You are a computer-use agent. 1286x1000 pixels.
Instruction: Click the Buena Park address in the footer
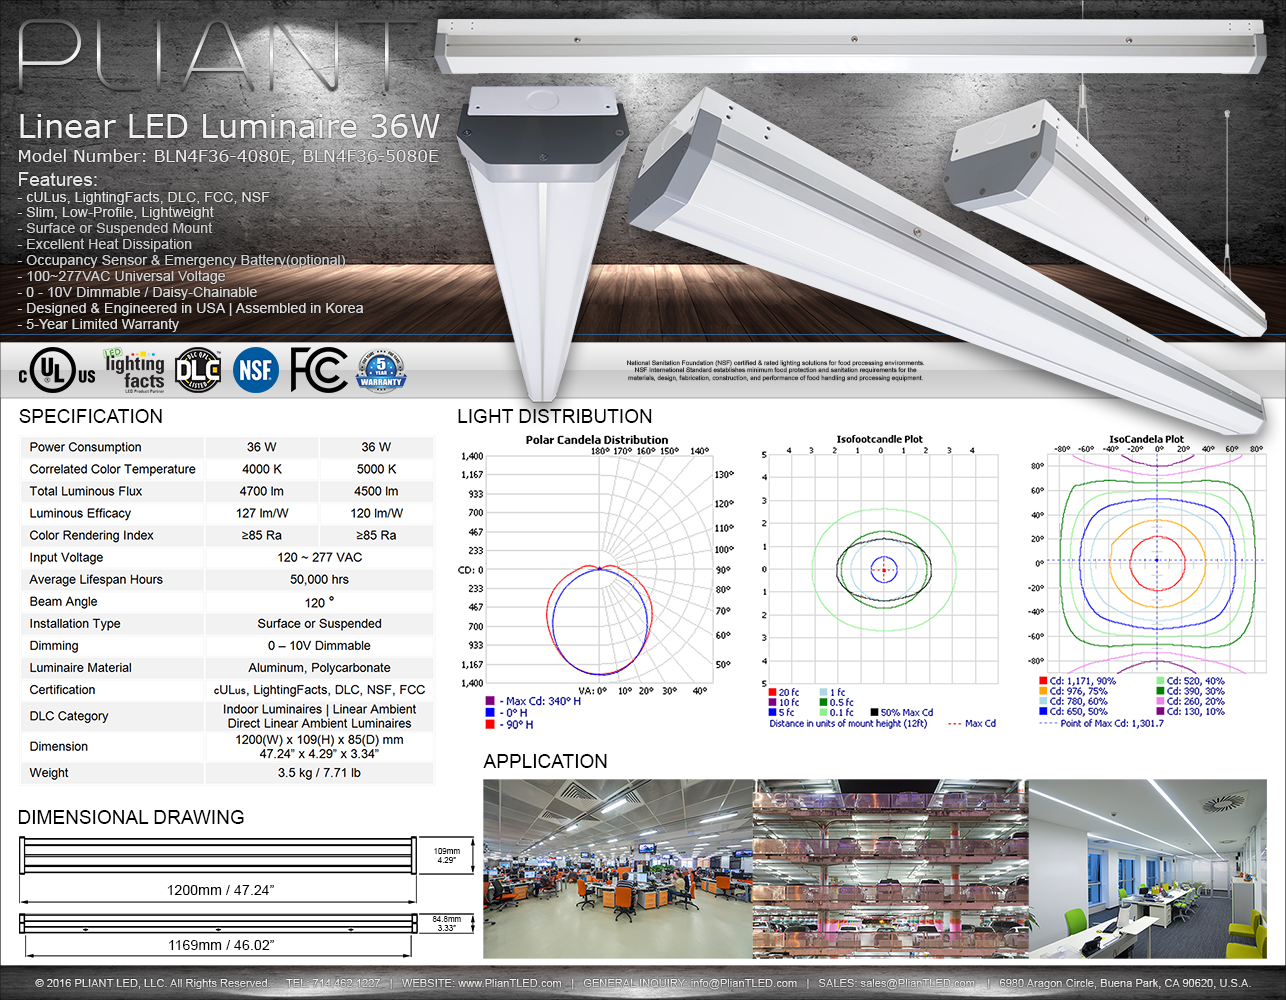click(x=1125, y=983)
